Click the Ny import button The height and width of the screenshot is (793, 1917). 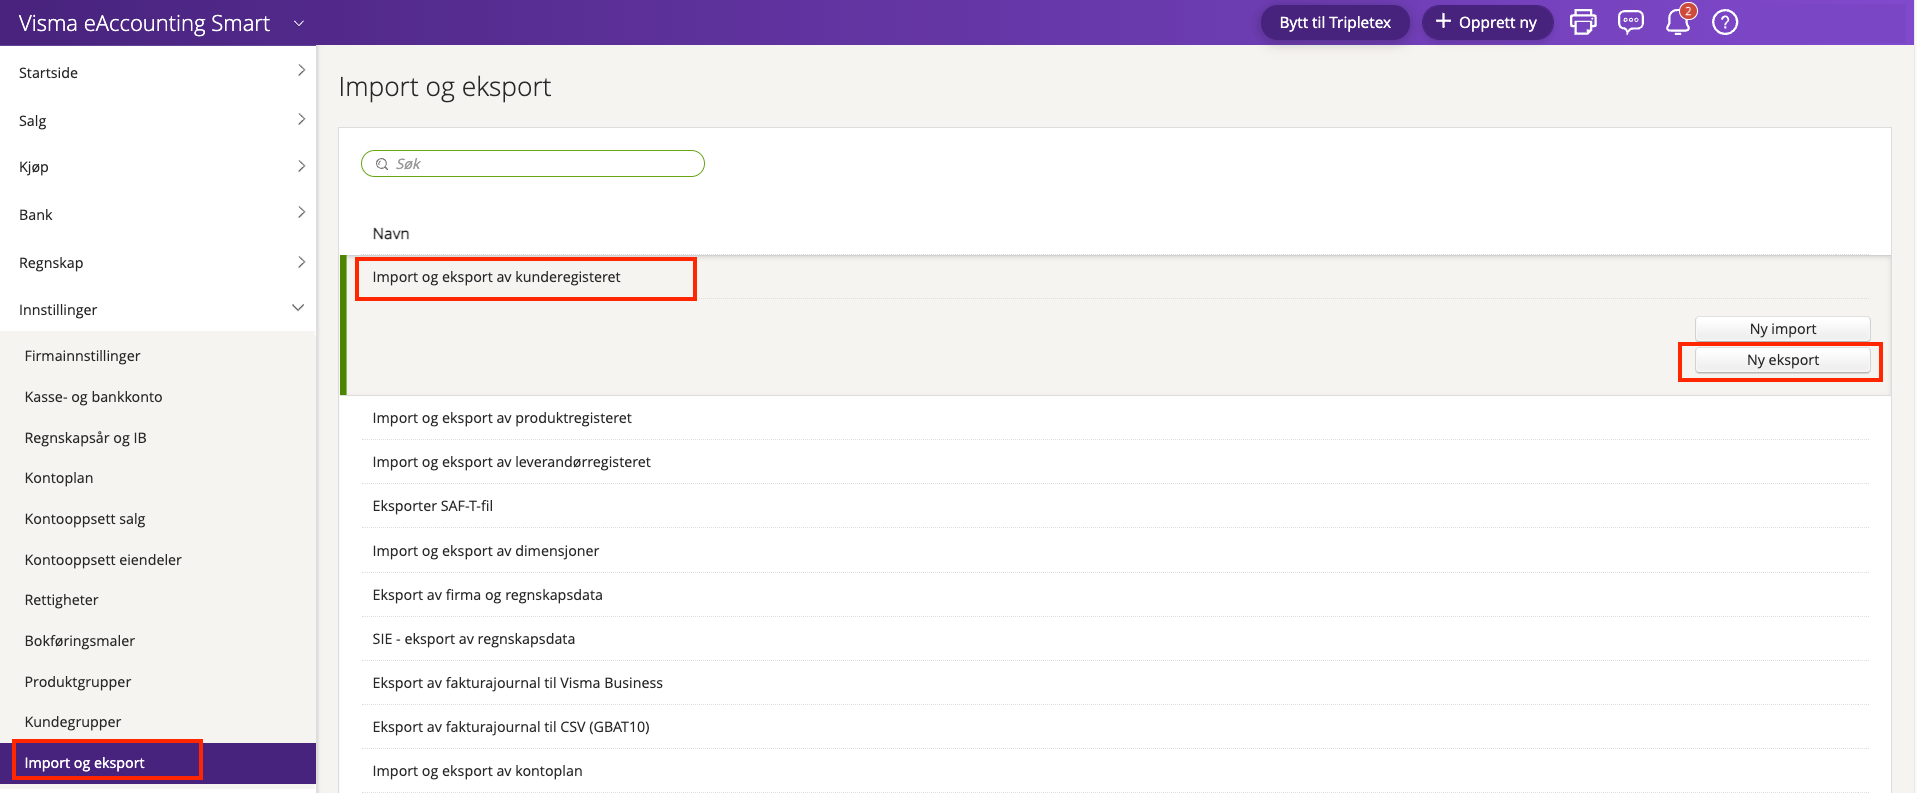pyautogui.click(x=1782, y=329)
